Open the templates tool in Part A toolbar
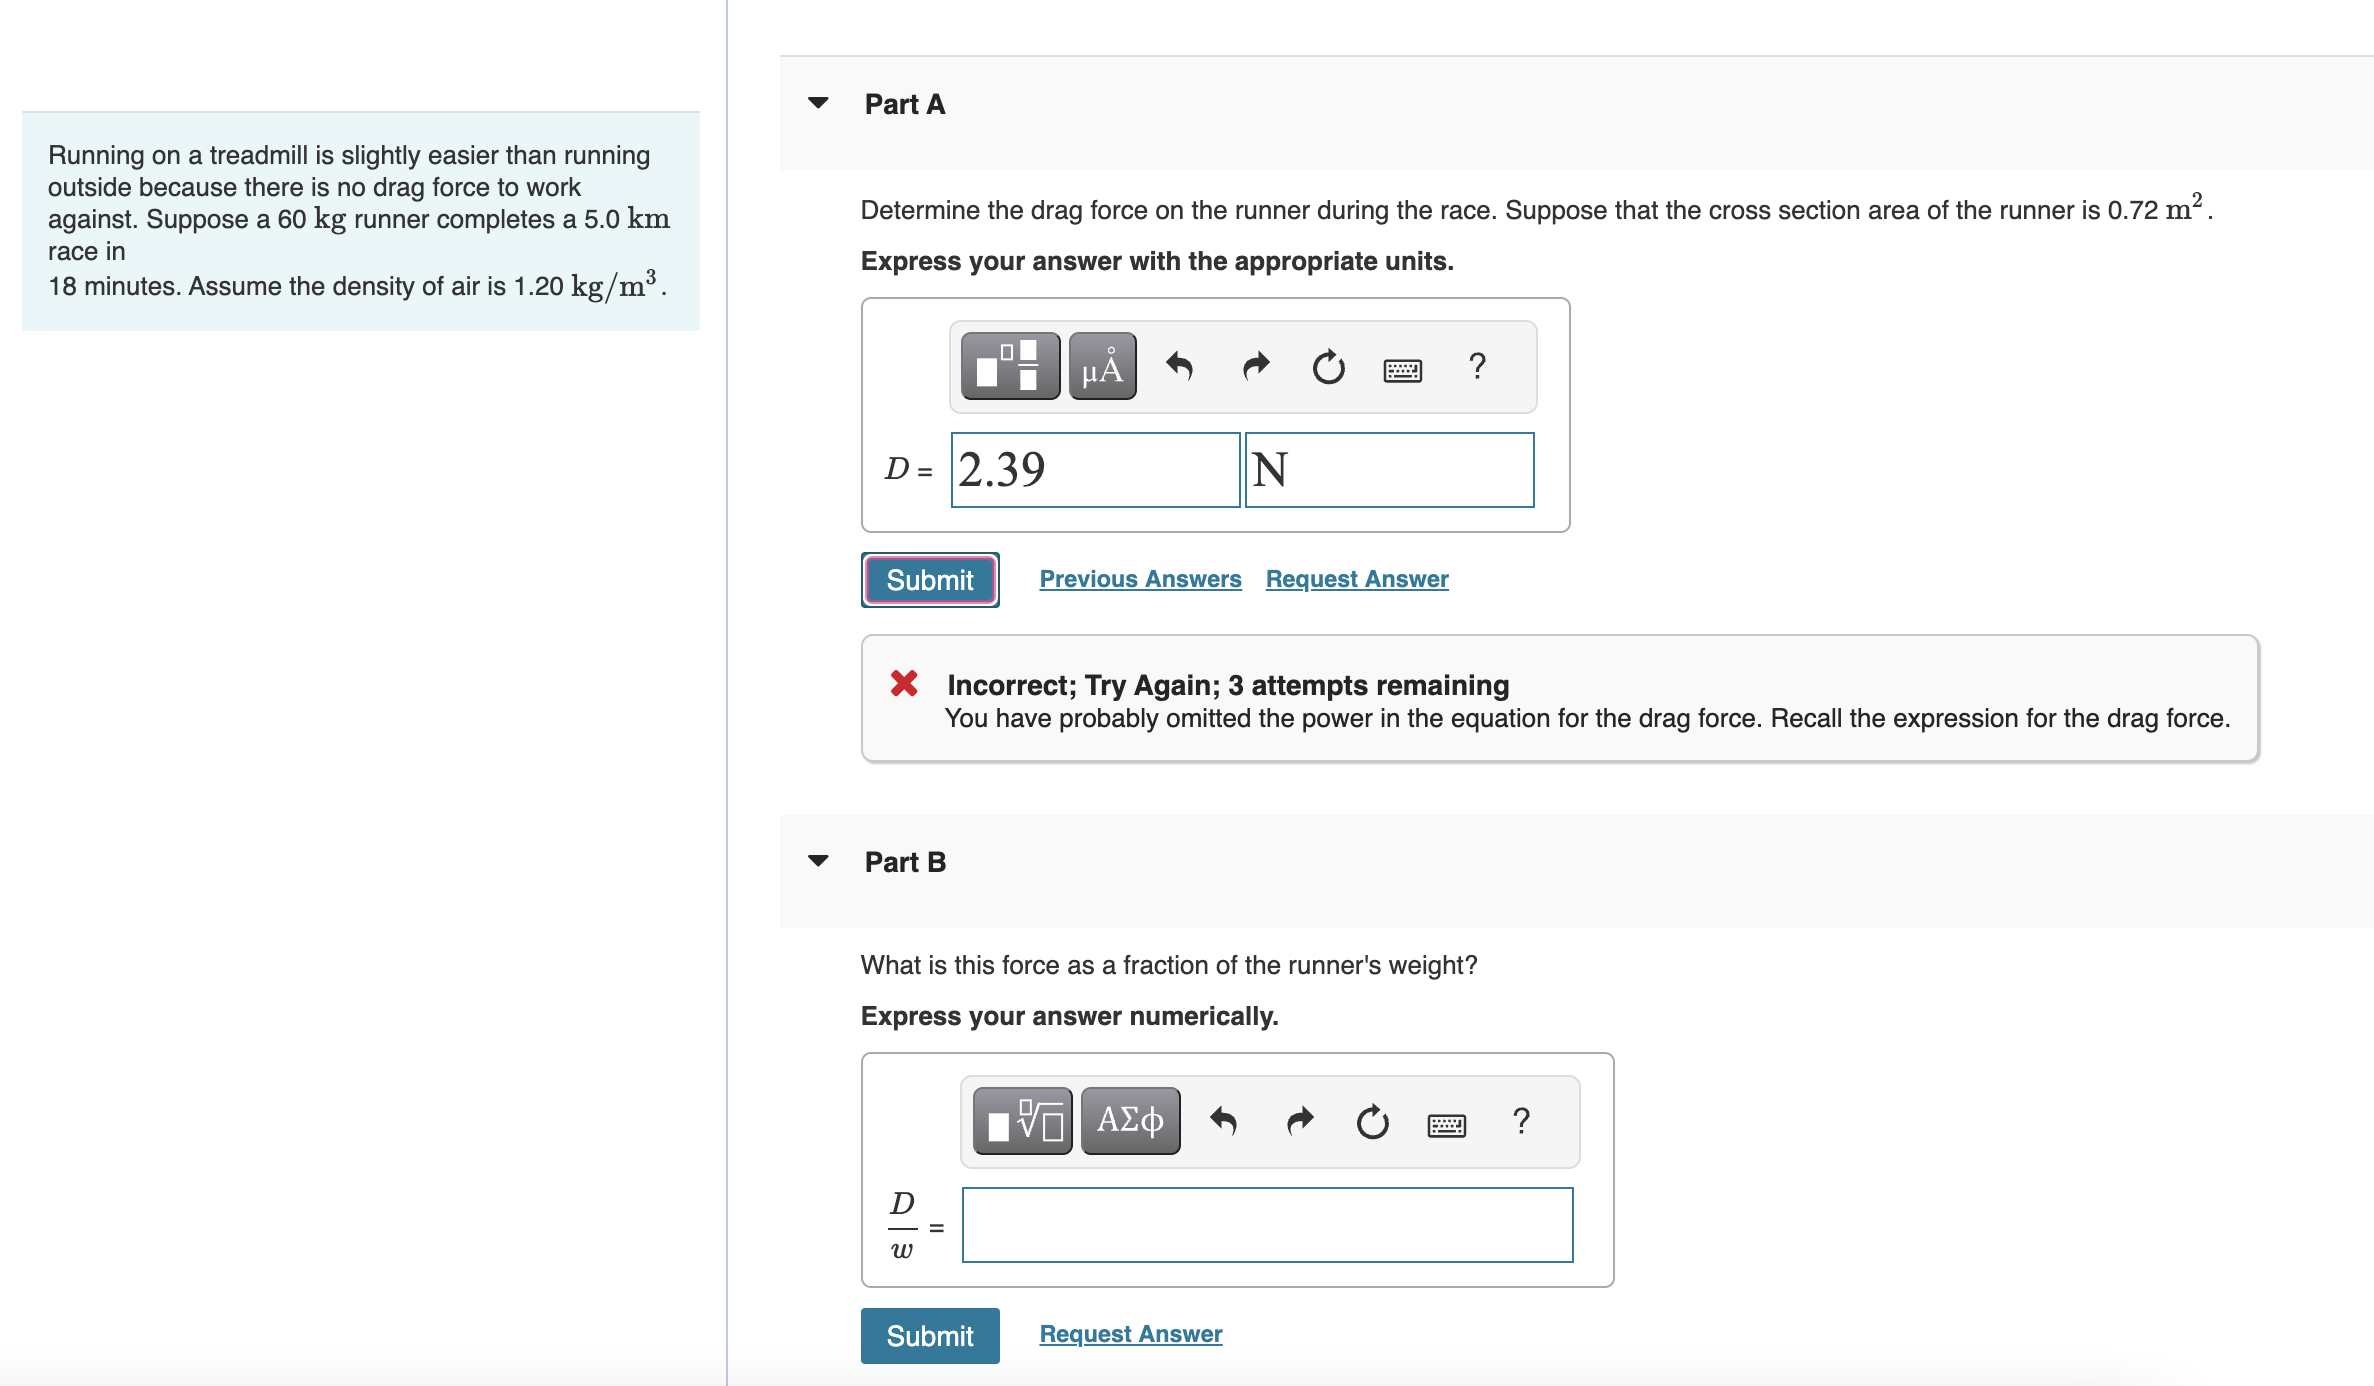The height and width of the screenshot is (1386, 2374). [1010, 367]
